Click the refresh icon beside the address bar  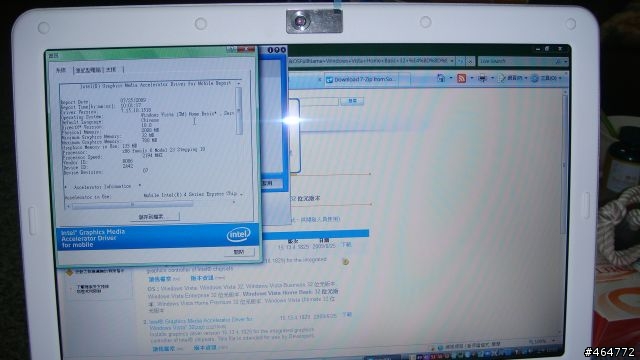pos(461,61)
